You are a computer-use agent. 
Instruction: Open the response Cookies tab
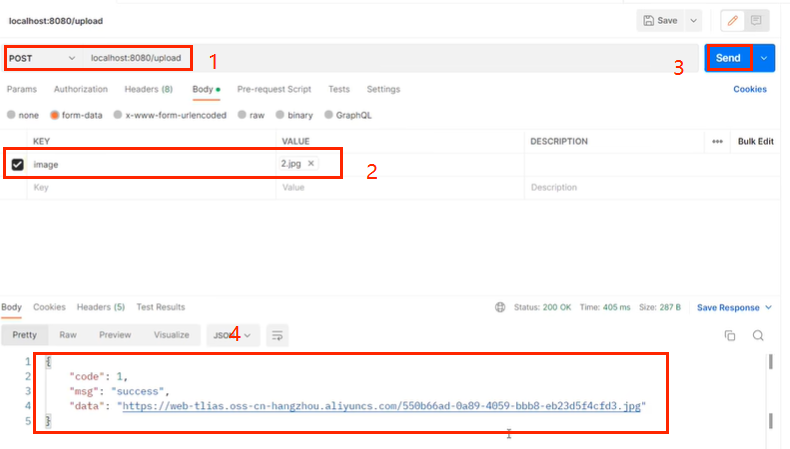point(49,307)
